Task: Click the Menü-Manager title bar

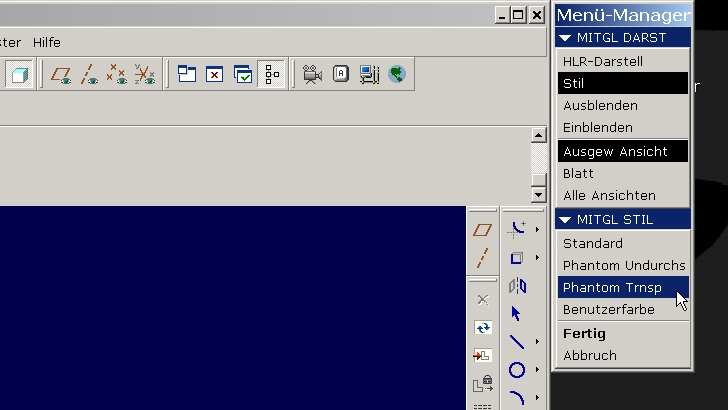Action: (623, 15)
